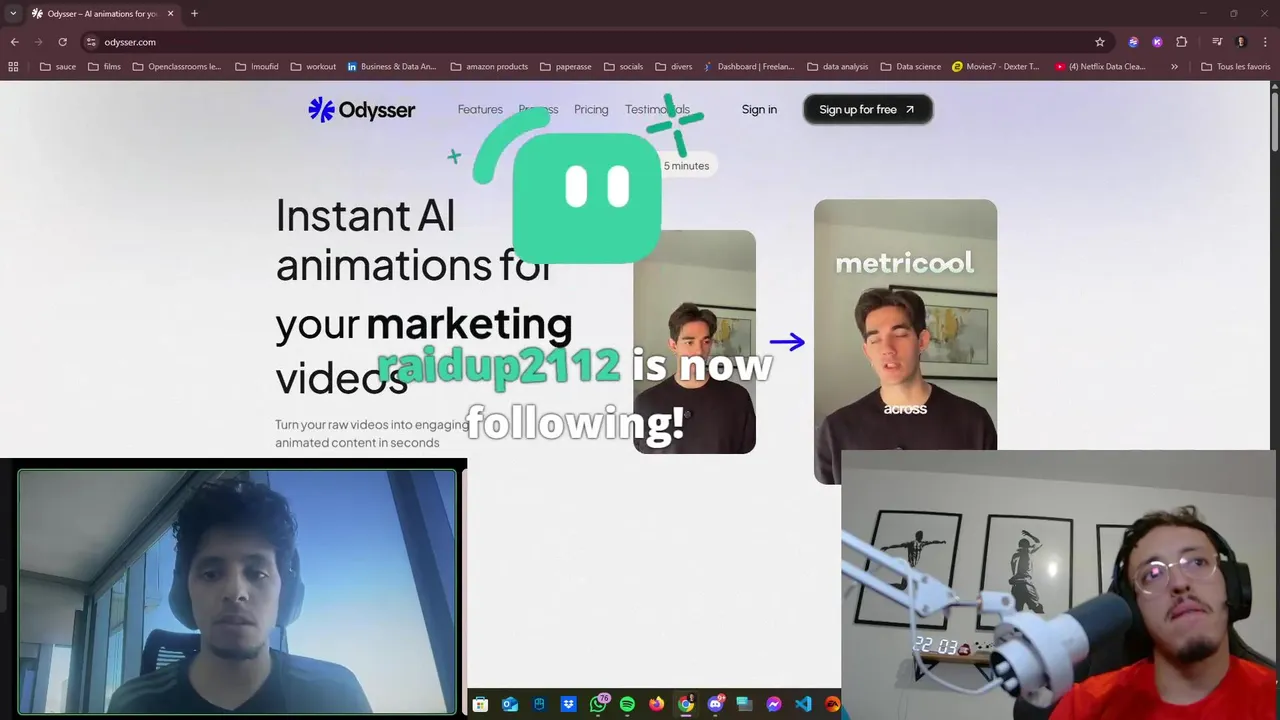
Task: Open Discord from the taskbar
Action: coord(715,704)
